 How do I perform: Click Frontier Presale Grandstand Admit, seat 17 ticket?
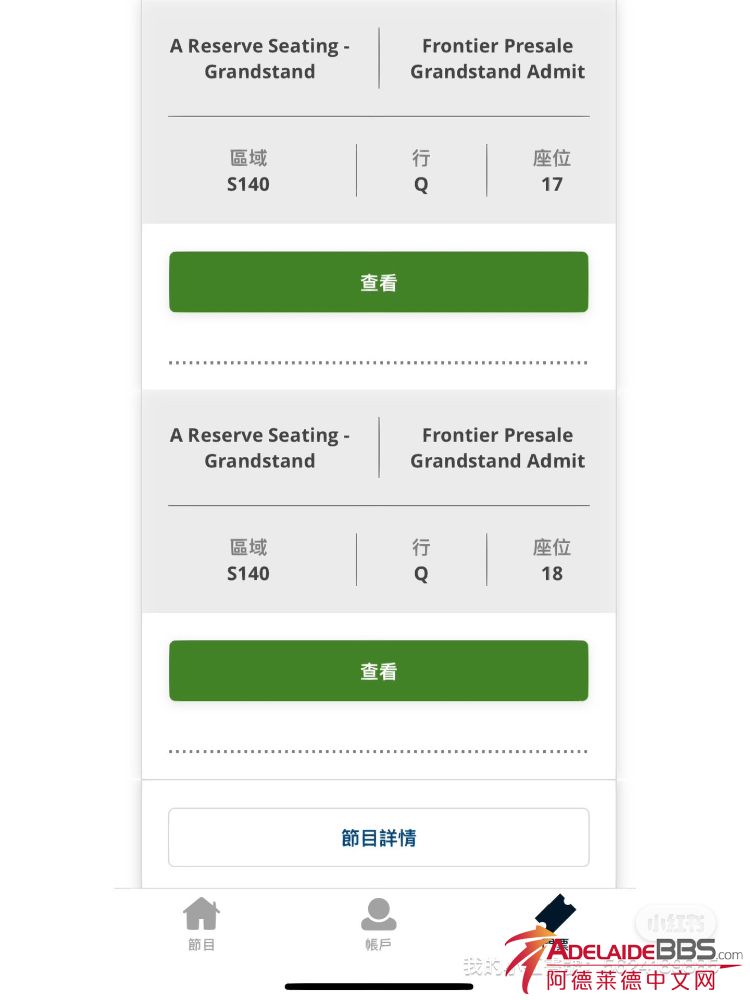497,59
